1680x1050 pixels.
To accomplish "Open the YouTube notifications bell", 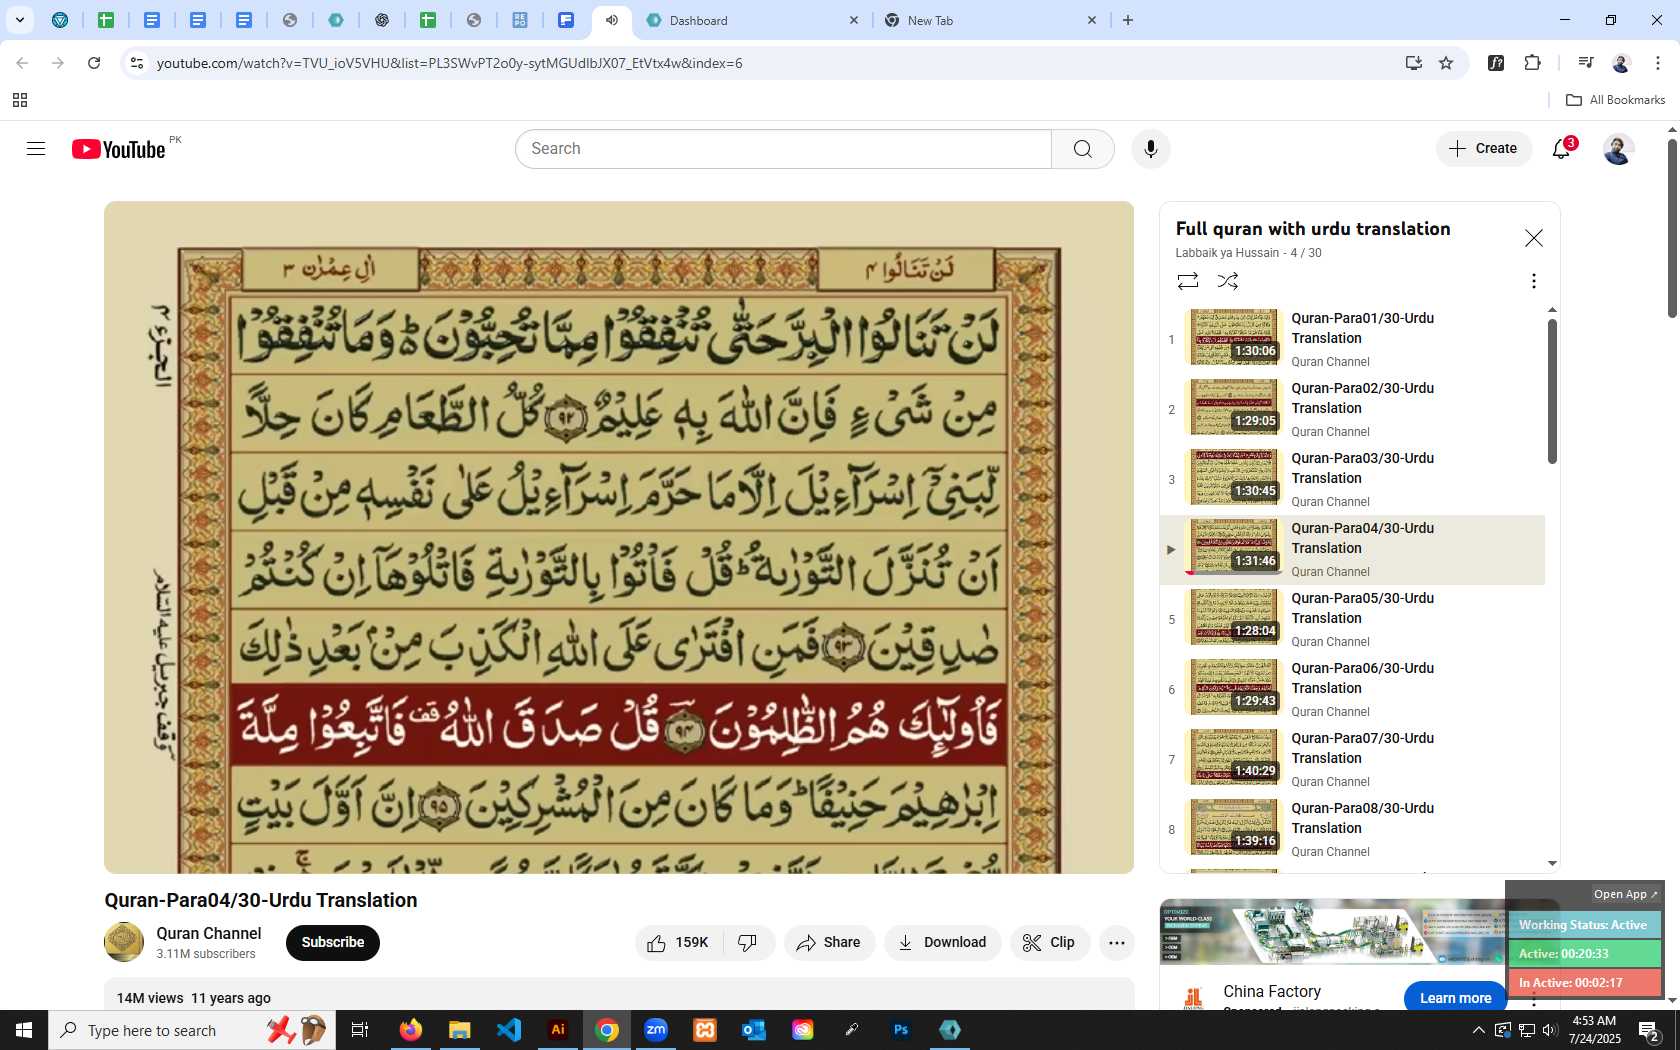I will [x=1562, y=149].
